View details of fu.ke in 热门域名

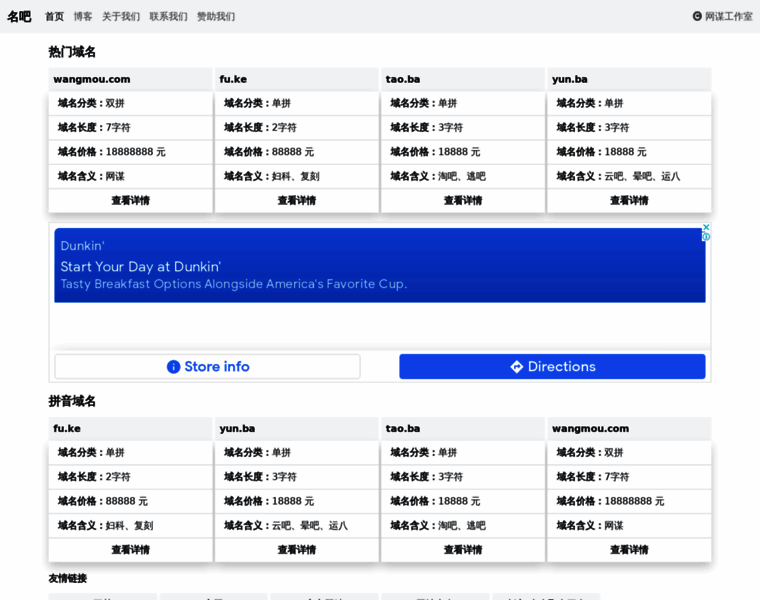pyautogui.click(x=297, y=201)
